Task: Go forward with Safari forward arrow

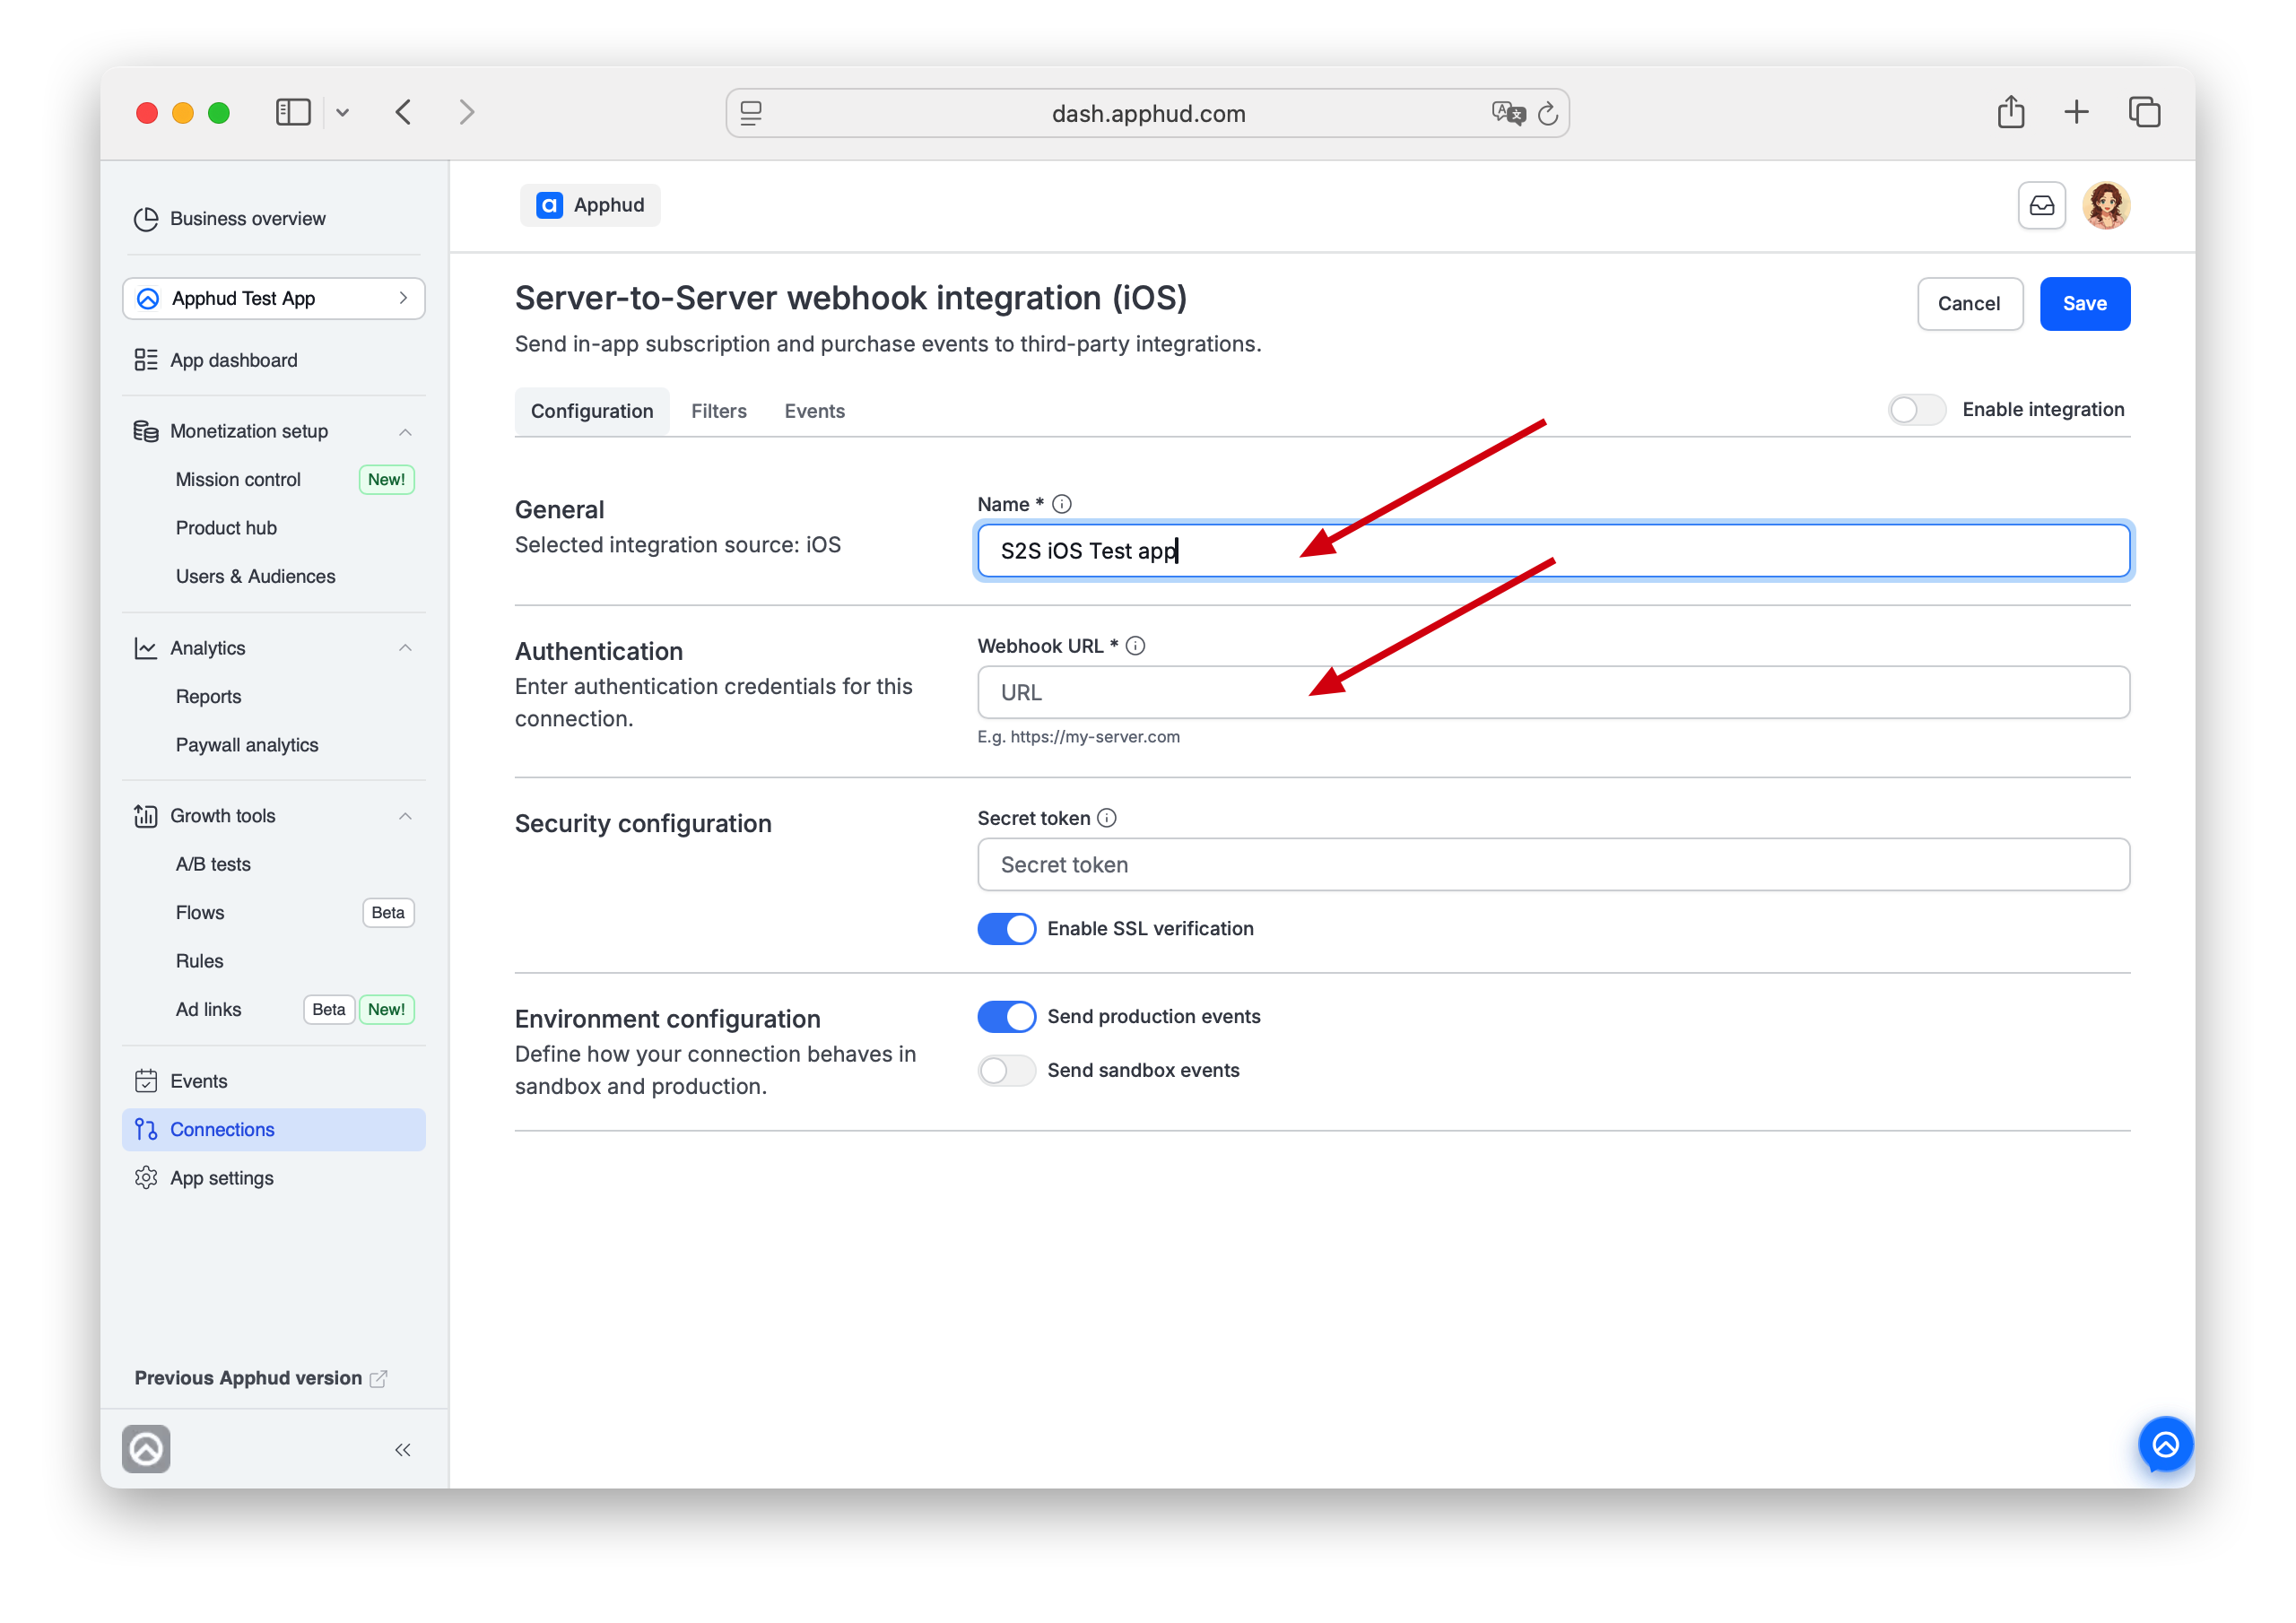Action: point(466,112)
